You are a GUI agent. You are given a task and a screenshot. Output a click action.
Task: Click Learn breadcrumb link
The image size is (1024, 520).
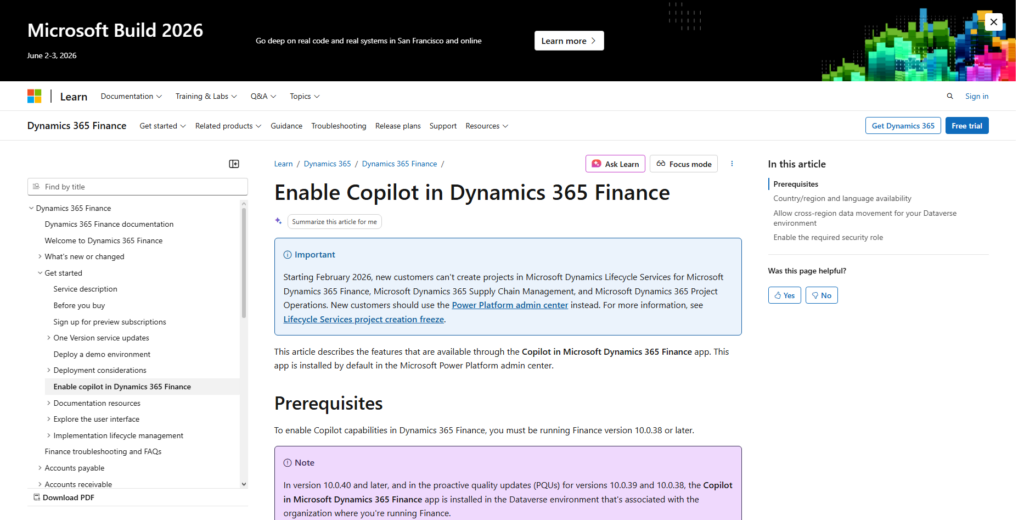tap(283, 164)
